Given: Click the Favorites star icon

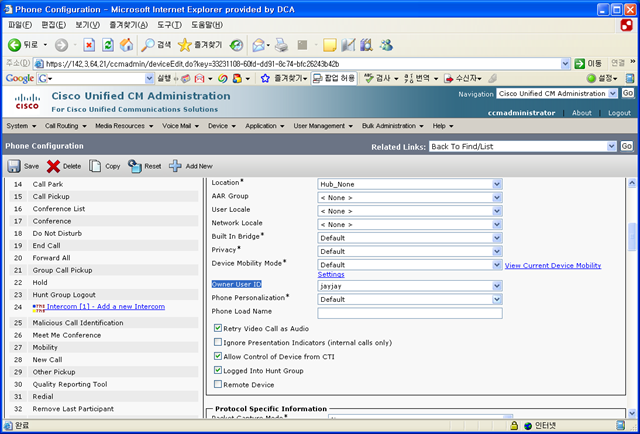Looking at the screenshot, I should pyautogui.click(x=184, y=45).
